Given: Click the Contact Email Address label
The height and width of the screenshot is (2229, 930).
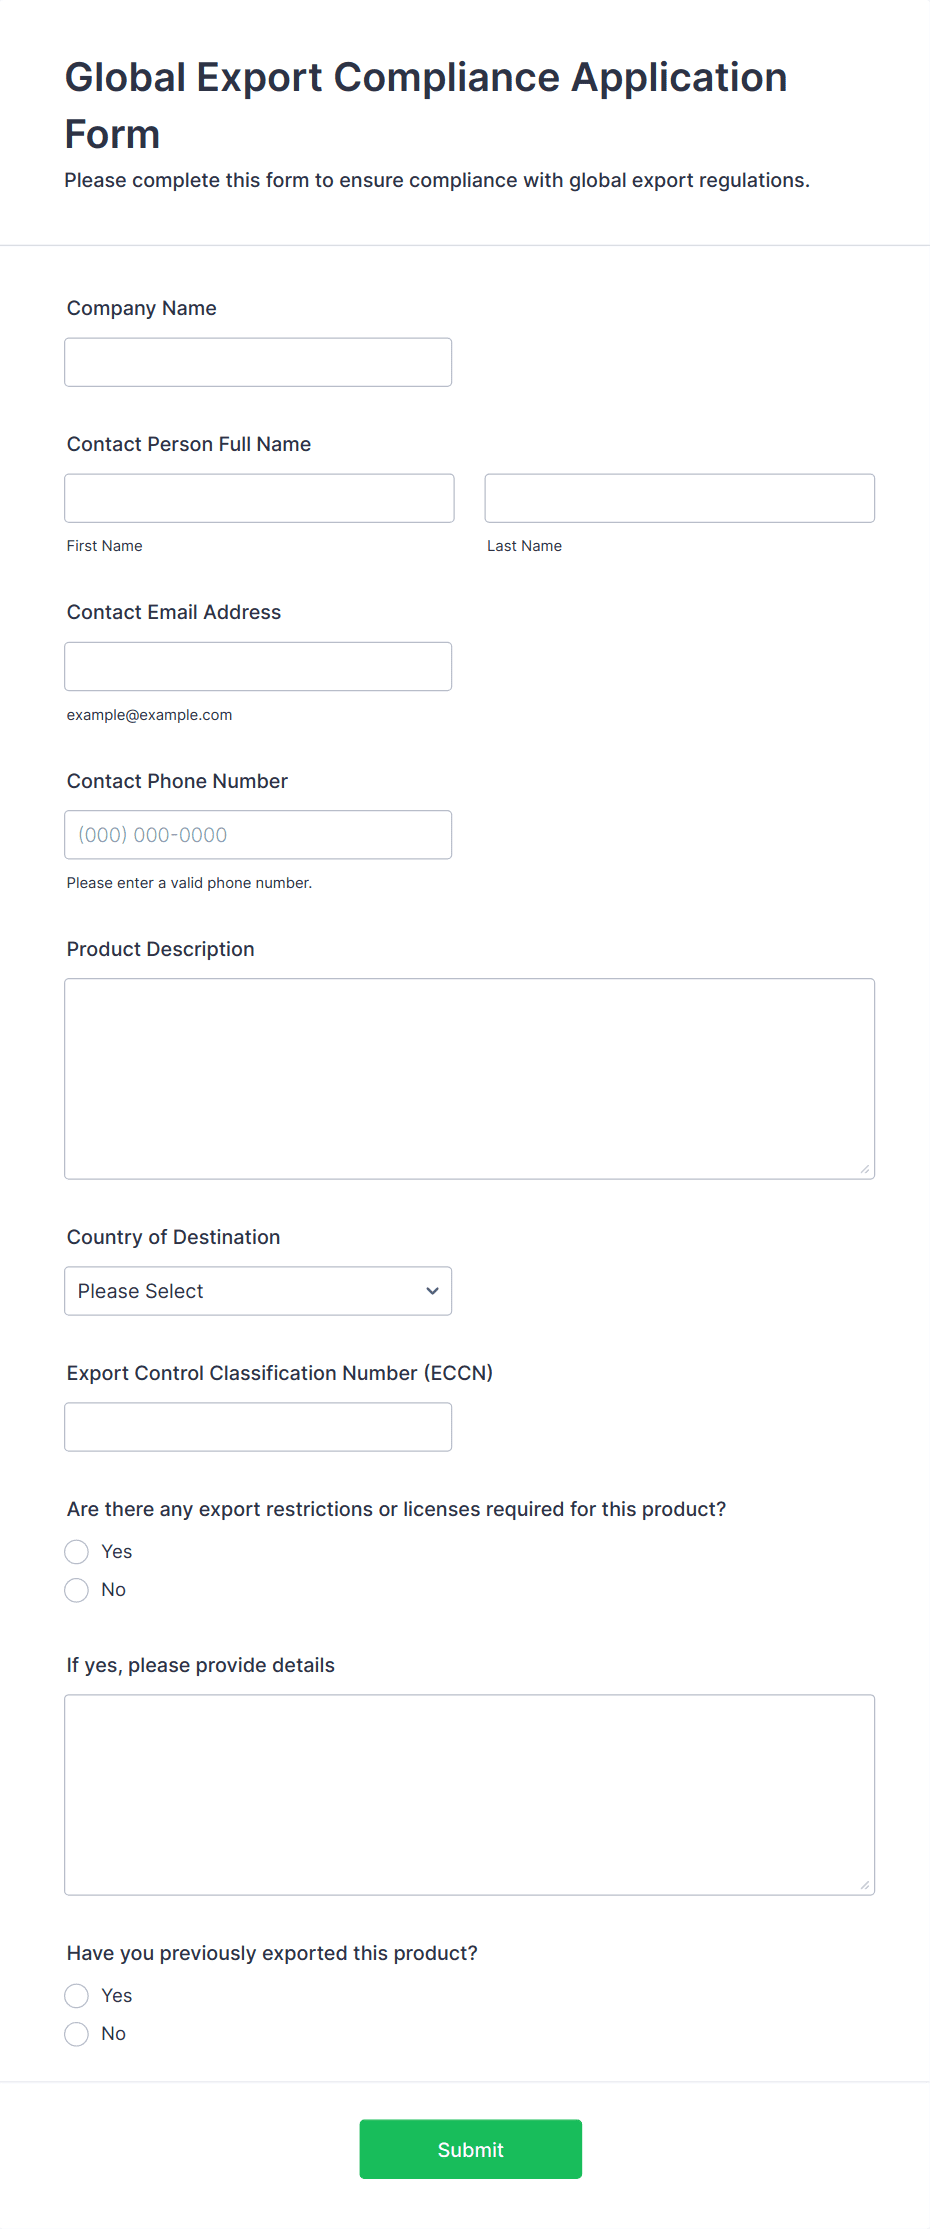Looking at the screenshot, I should point(174,612).
